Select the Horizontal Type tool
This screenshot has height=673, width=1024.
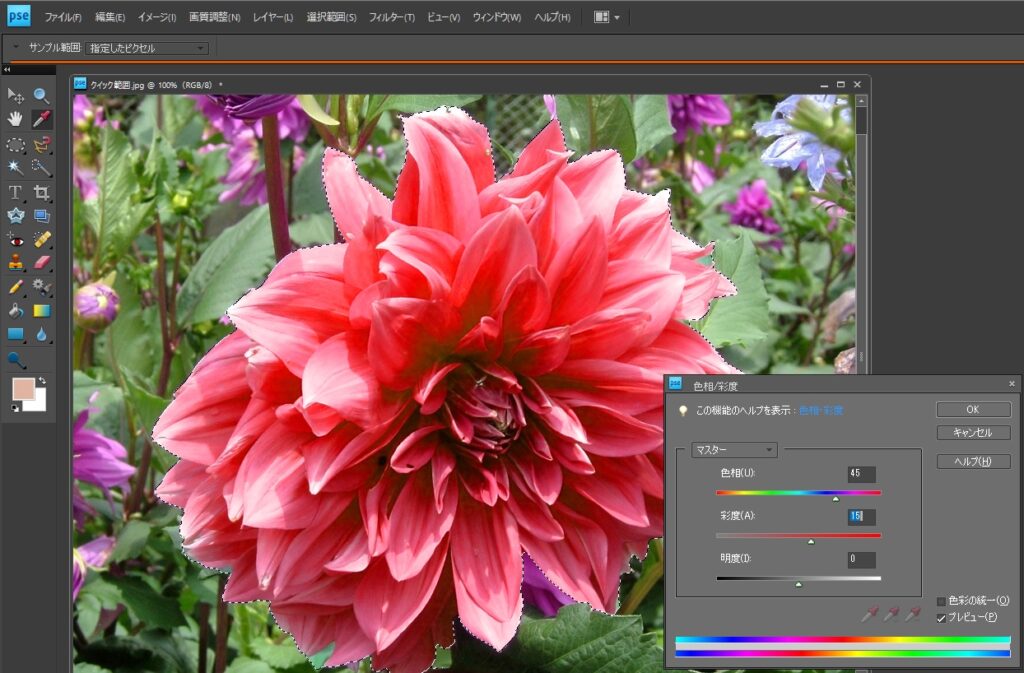[x=16, y=191]
